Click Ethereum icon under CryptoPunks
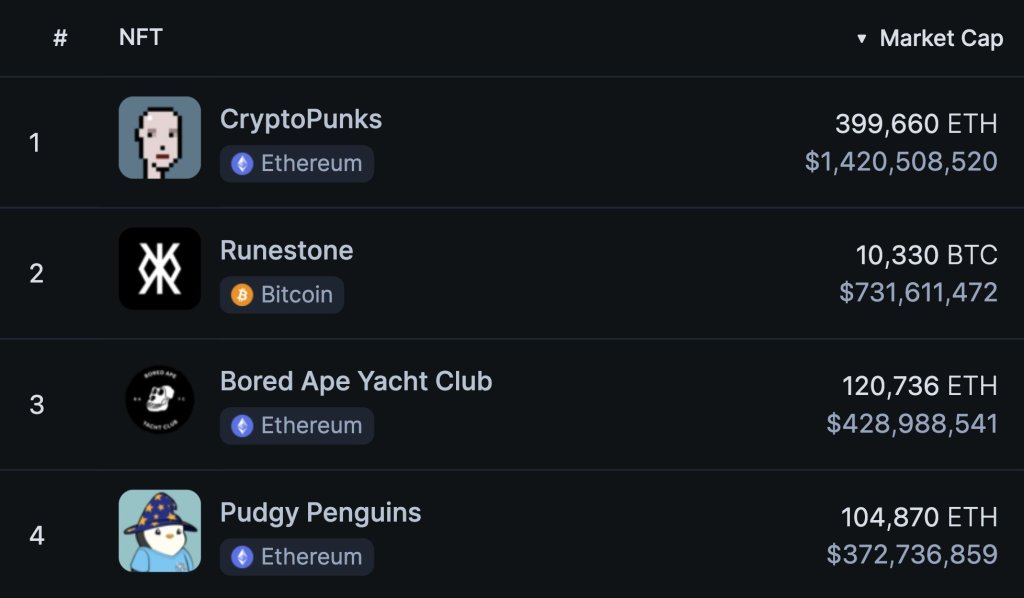The width and height of the screenshot is (1024, 598). (x=242, y=164)
